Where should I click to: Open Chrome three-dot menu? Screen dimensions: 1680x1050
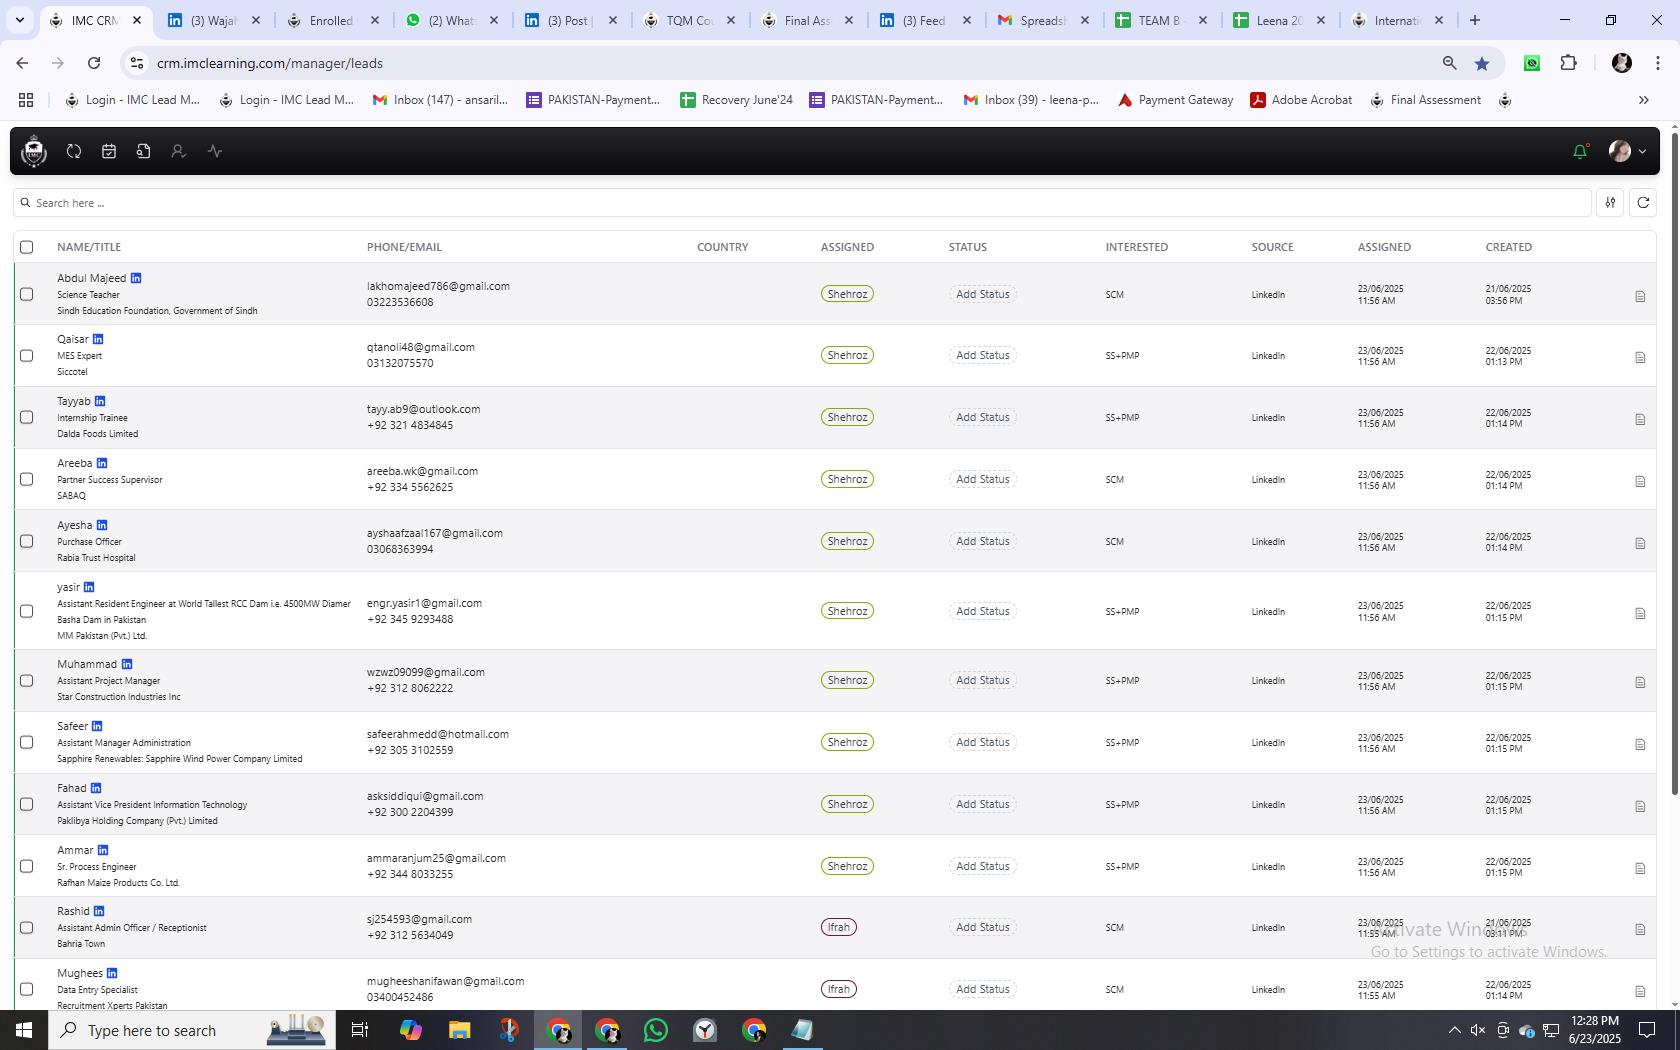(x=1657, y=63)
